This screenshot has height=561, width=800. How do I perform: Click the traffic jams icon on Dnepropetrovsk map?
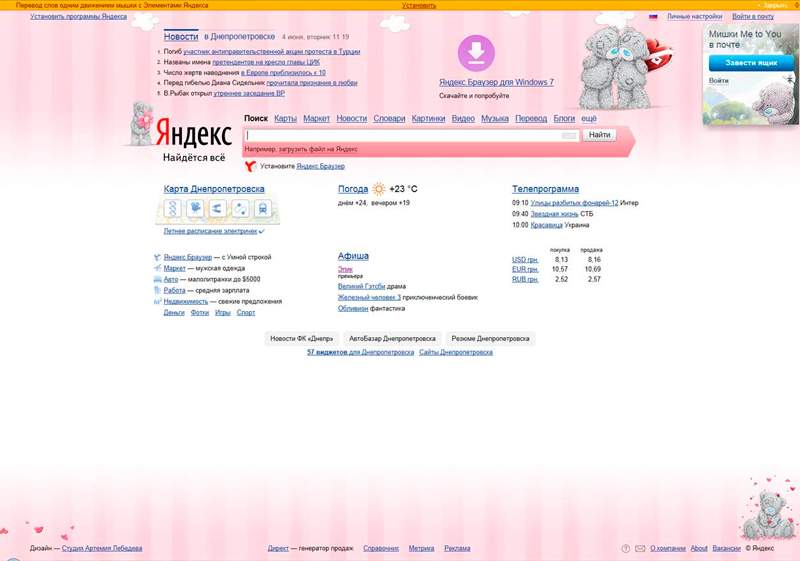point(173,208)
